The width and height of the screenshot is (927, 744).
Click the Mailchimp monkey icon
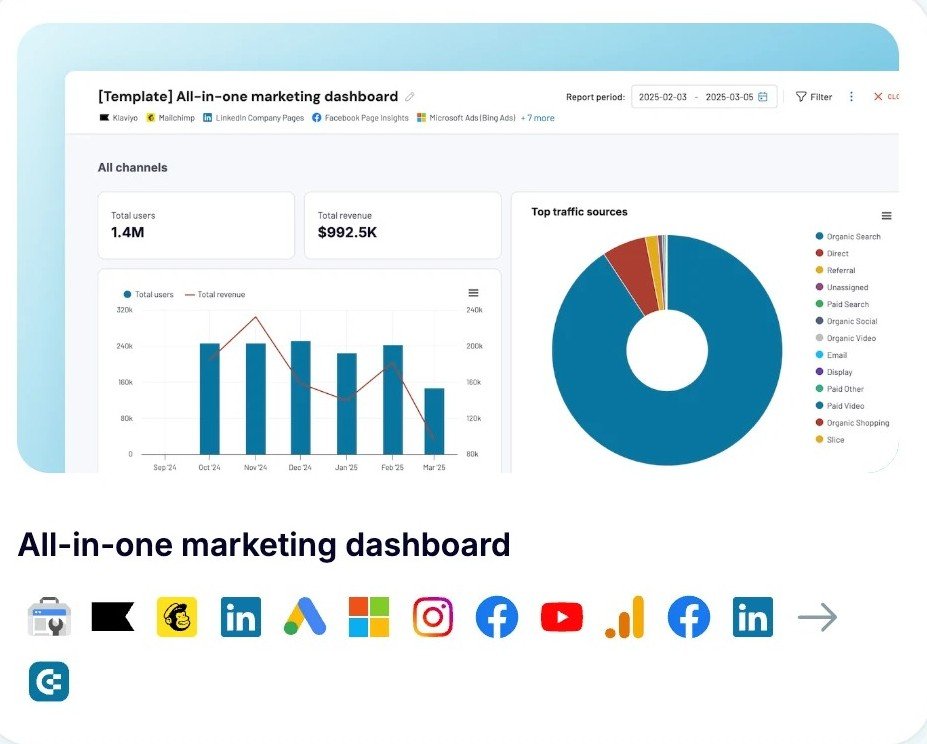coord(177,617)
